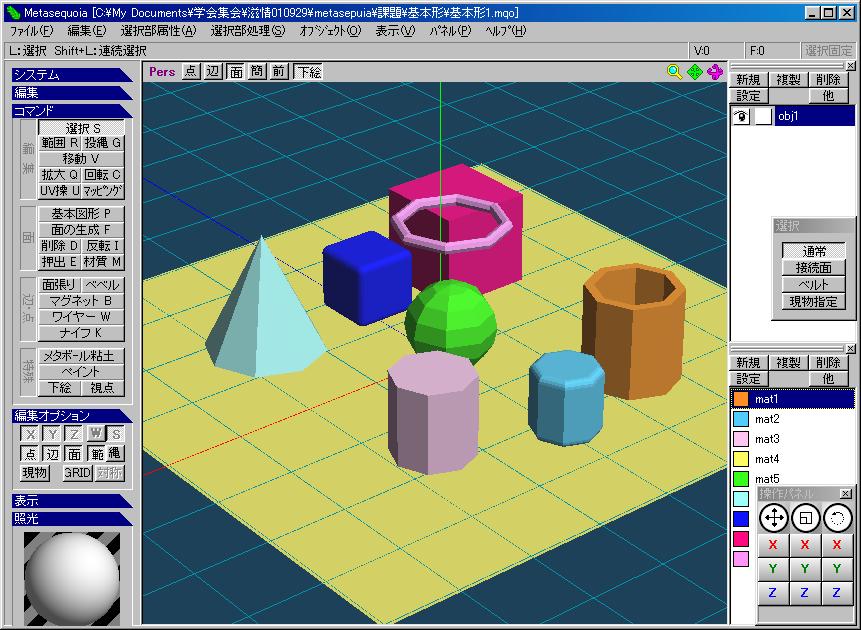The height and width of the screenshot is (630, 861).
Task: Collapse the 編集オプション panel header
Action: coord(72,416)
